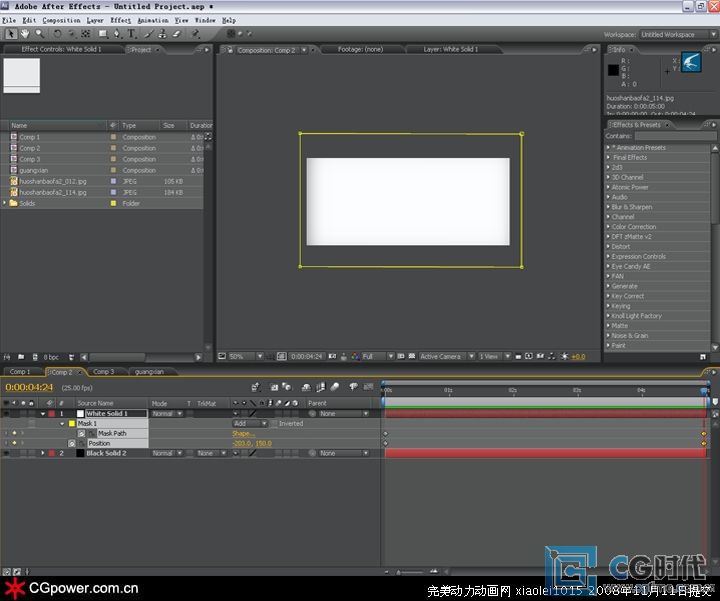Toggle transparency grid icon in viewer
The width and height of the screenshot is (720, 601).
(411, 356)
